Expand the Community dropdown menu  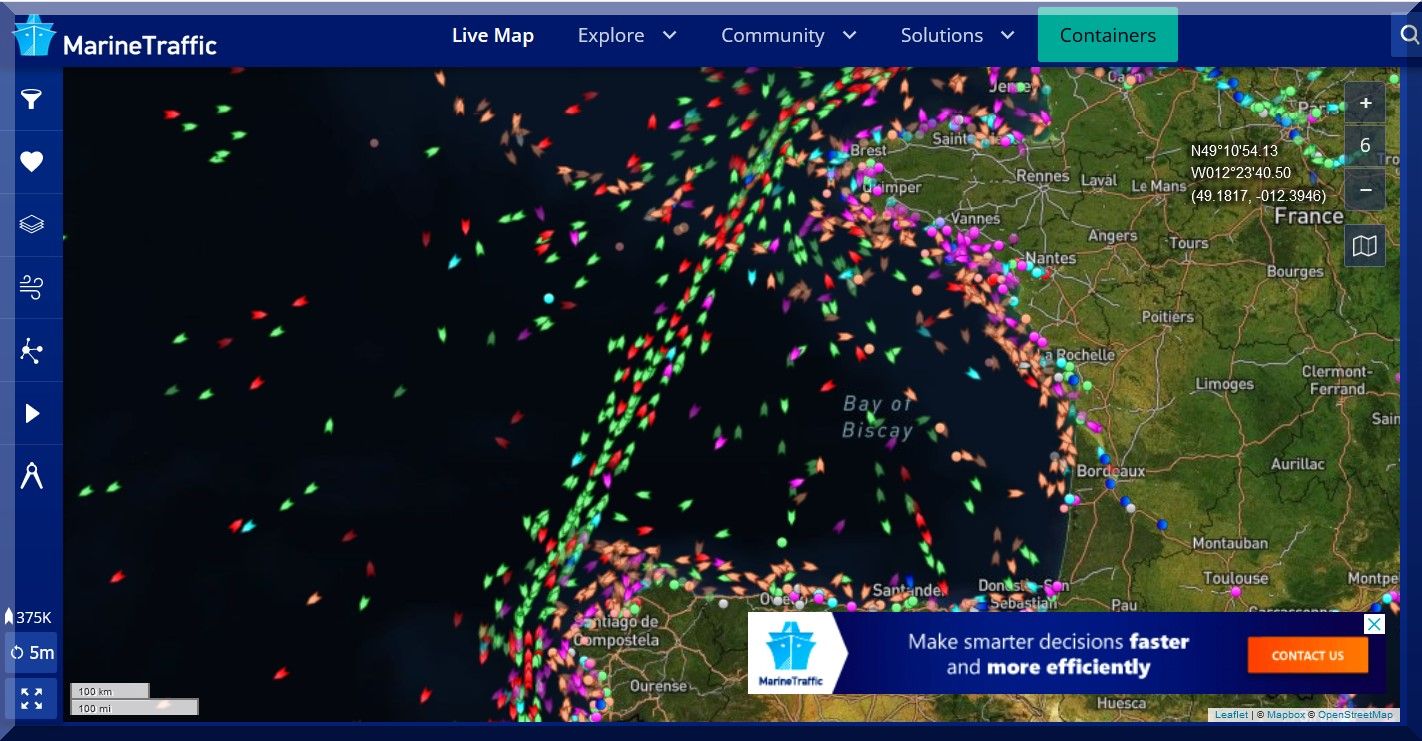pyautogui.click(x=788, y=36)
